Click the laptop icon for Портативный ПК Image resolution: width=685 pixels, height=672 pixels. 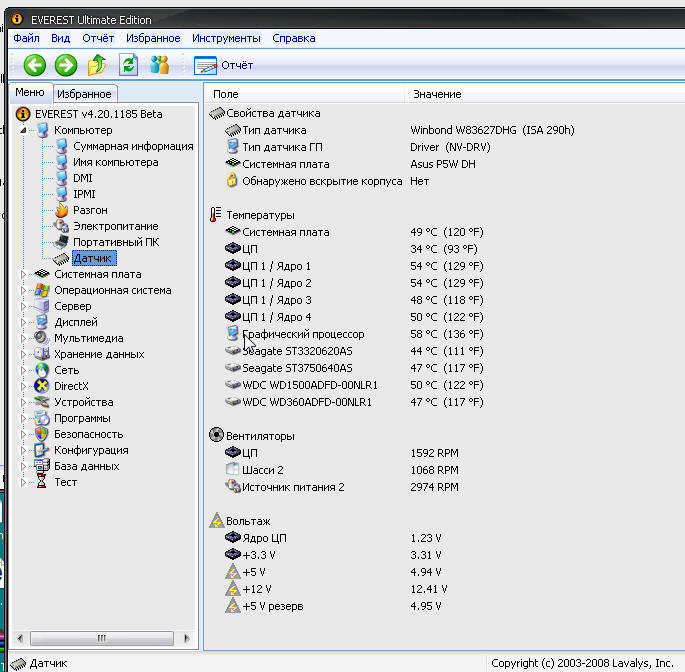(x=61, y=242)
